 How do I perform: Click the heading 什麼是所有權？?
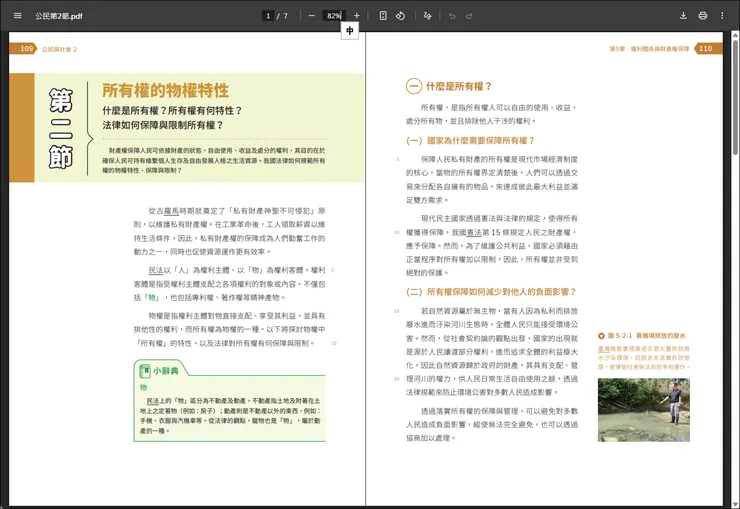(x=459, y=86)
